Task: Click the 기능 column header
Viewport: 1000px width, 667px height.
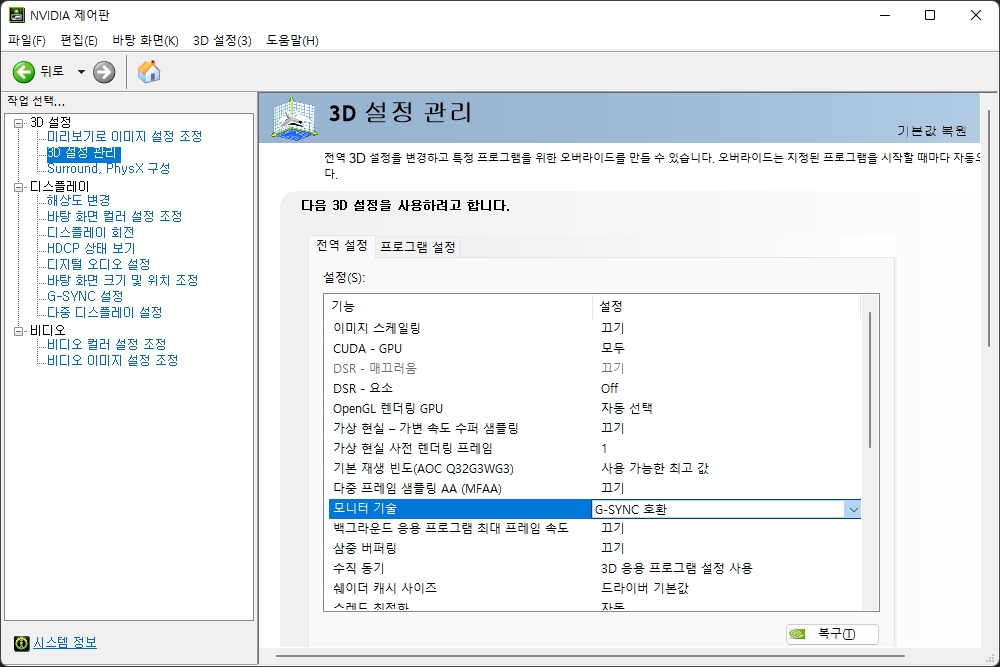Action: click(x=459, y=306)
